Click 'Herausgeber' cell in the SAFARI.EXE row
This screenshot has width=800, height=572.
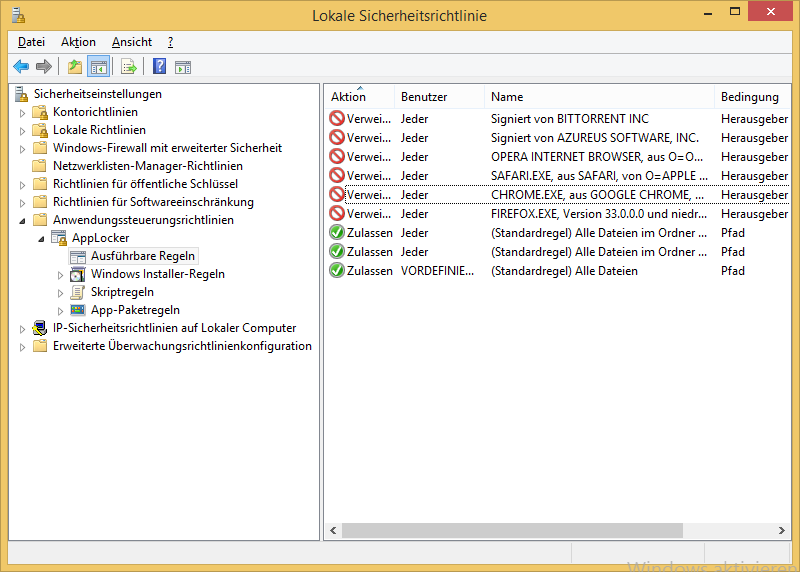point(754,176)
